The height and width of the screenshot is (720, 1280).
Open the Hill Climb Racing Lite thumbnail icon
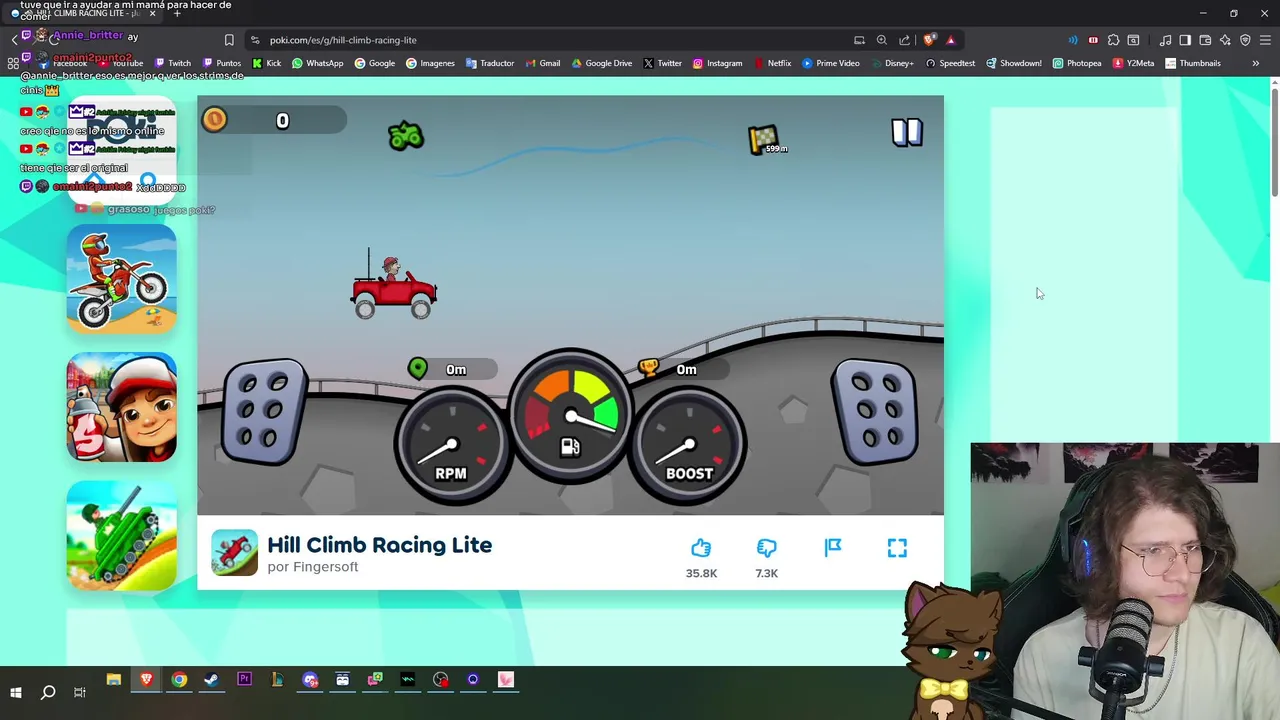pos(234,553)
